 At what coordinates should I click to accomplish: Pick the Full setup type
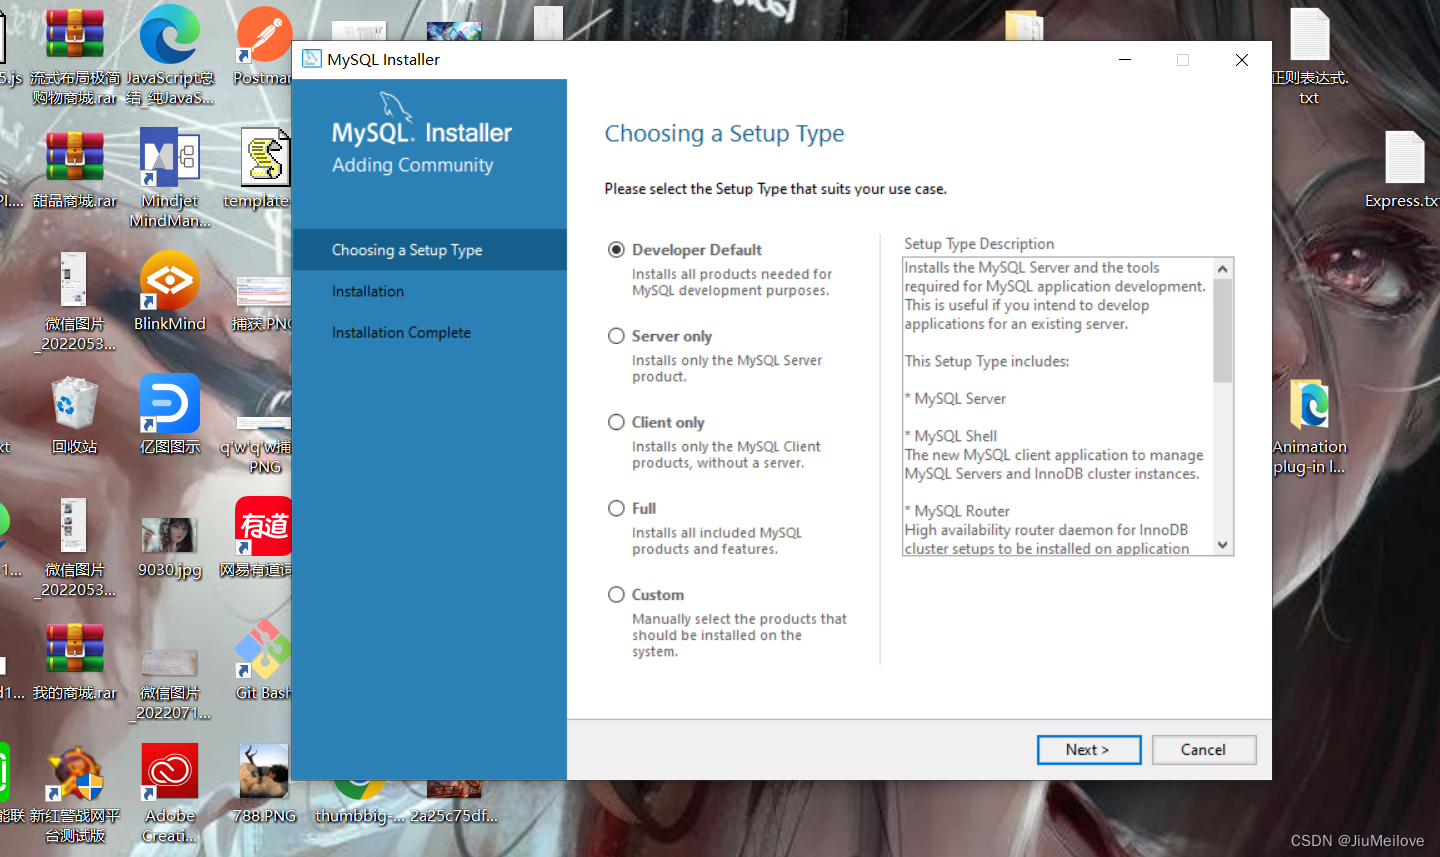click(x=617, y=508)
